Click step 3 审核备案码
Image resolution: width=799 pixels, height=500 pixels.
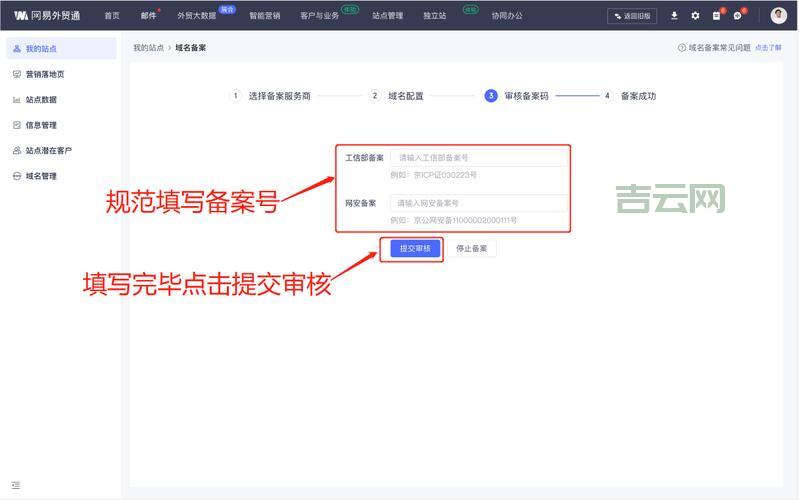tap(517, 96)
